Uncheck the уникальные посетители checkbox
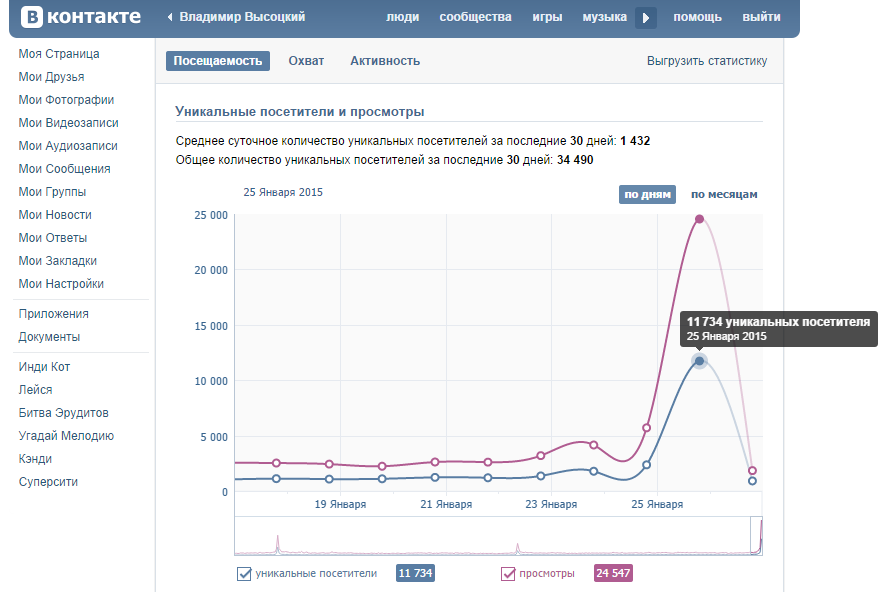 click(x=244, y=573)
